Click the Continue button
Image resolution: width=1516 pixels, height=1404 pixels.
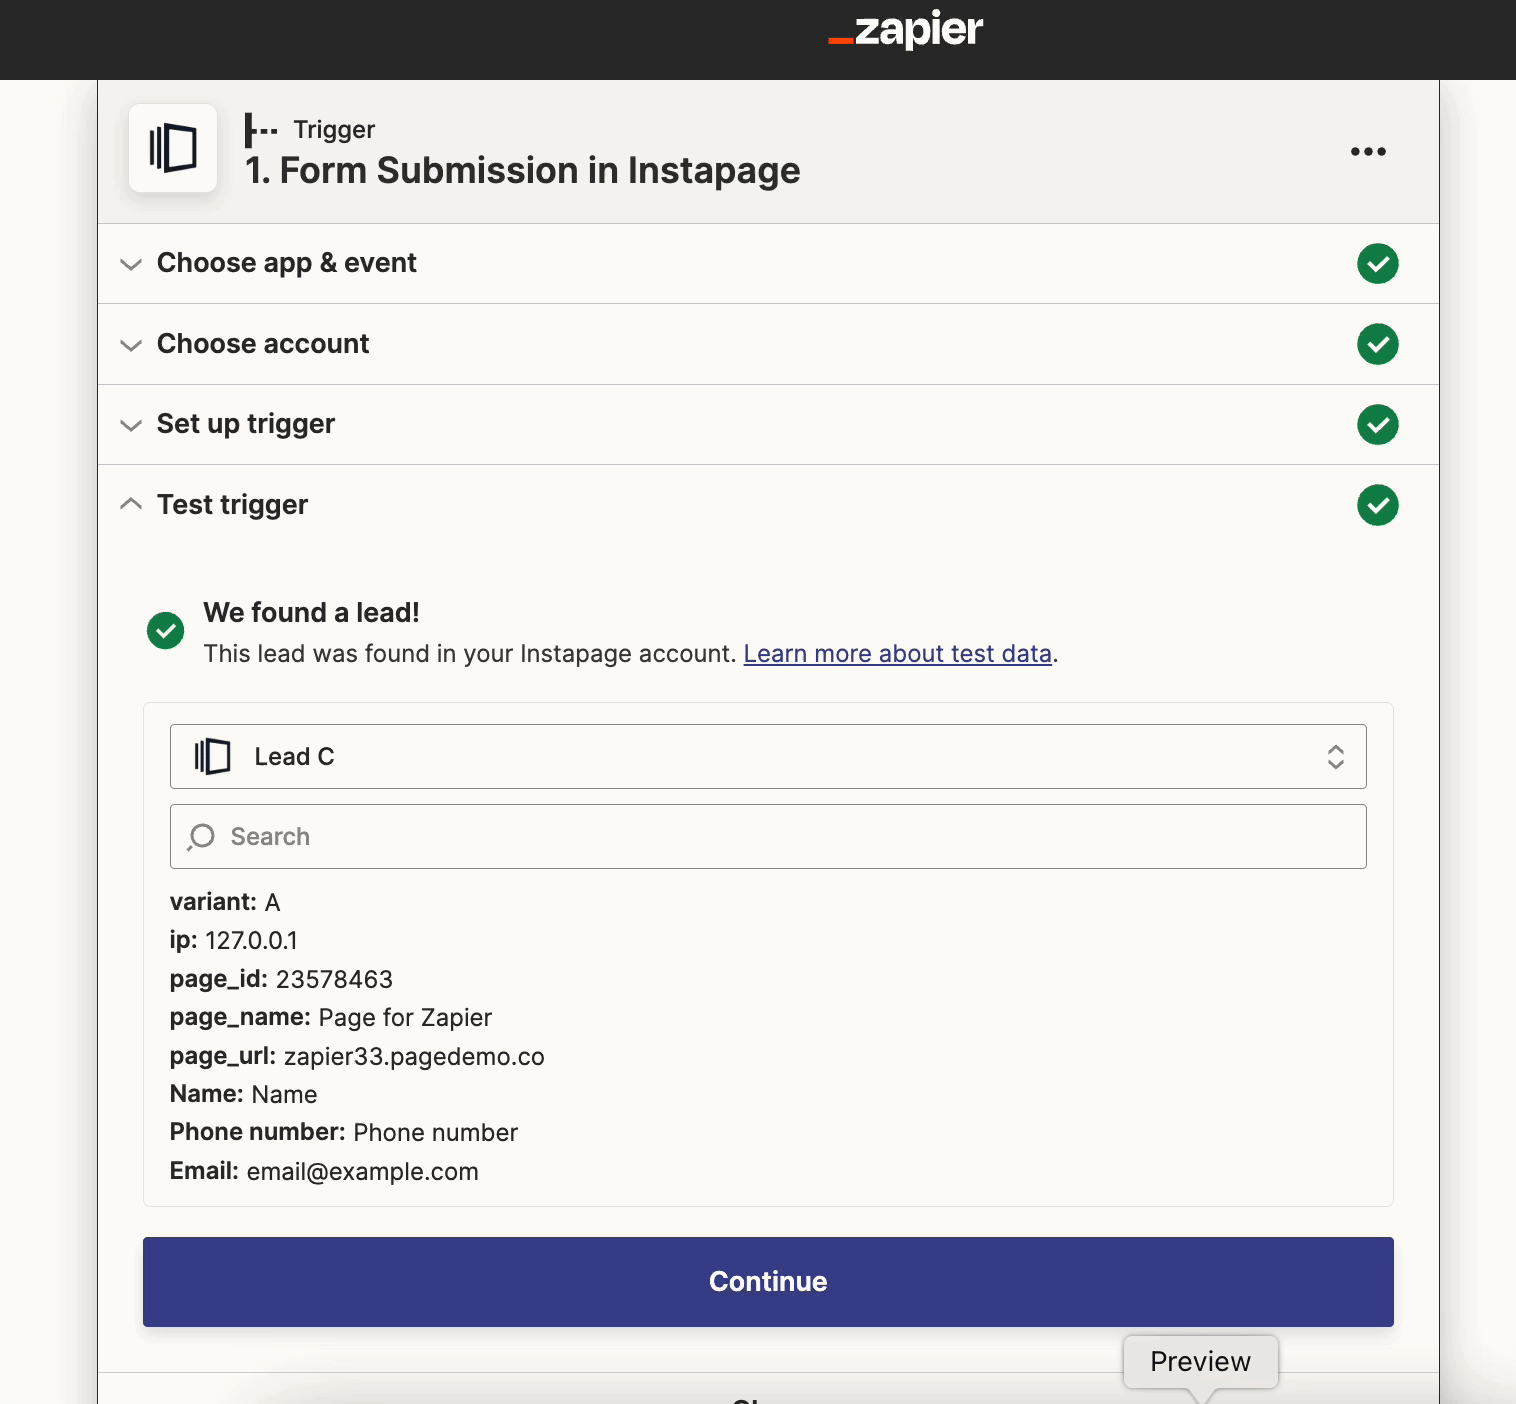[x=768, y=1282]
